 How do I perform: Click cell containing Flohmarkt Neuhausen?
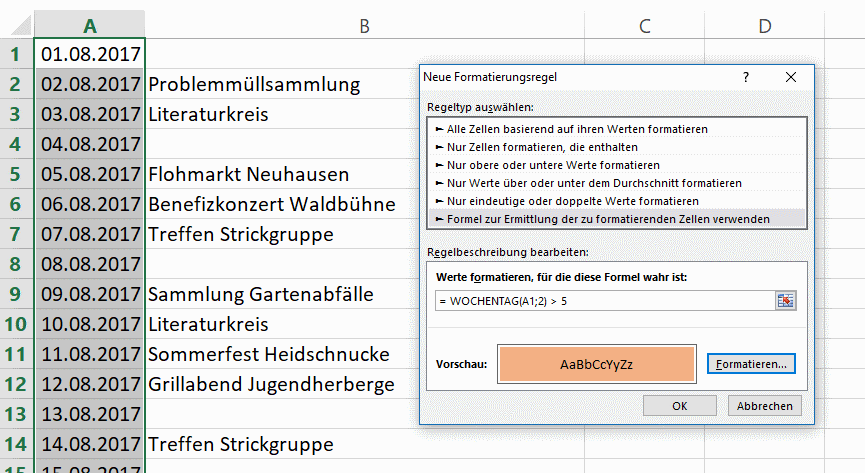click(248, 174)
